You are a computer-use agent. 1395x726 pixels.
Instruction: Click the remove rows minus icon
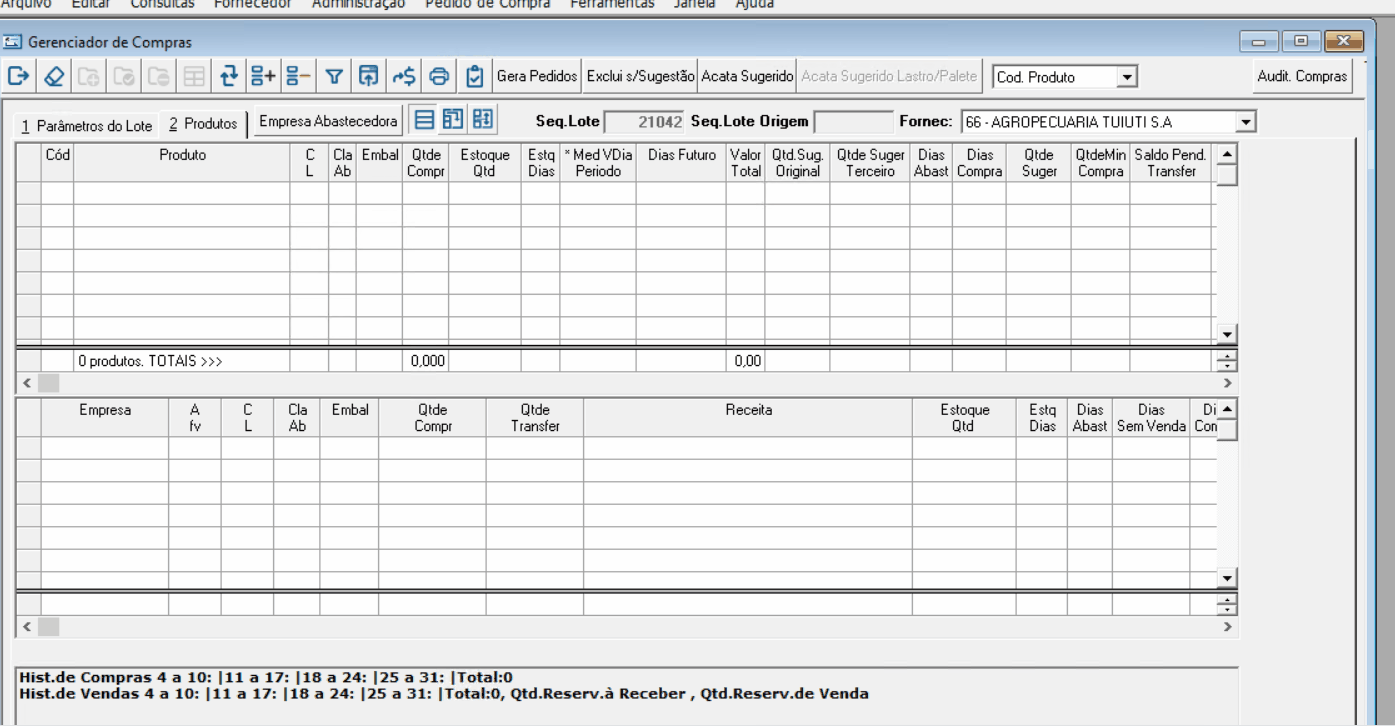298,76
